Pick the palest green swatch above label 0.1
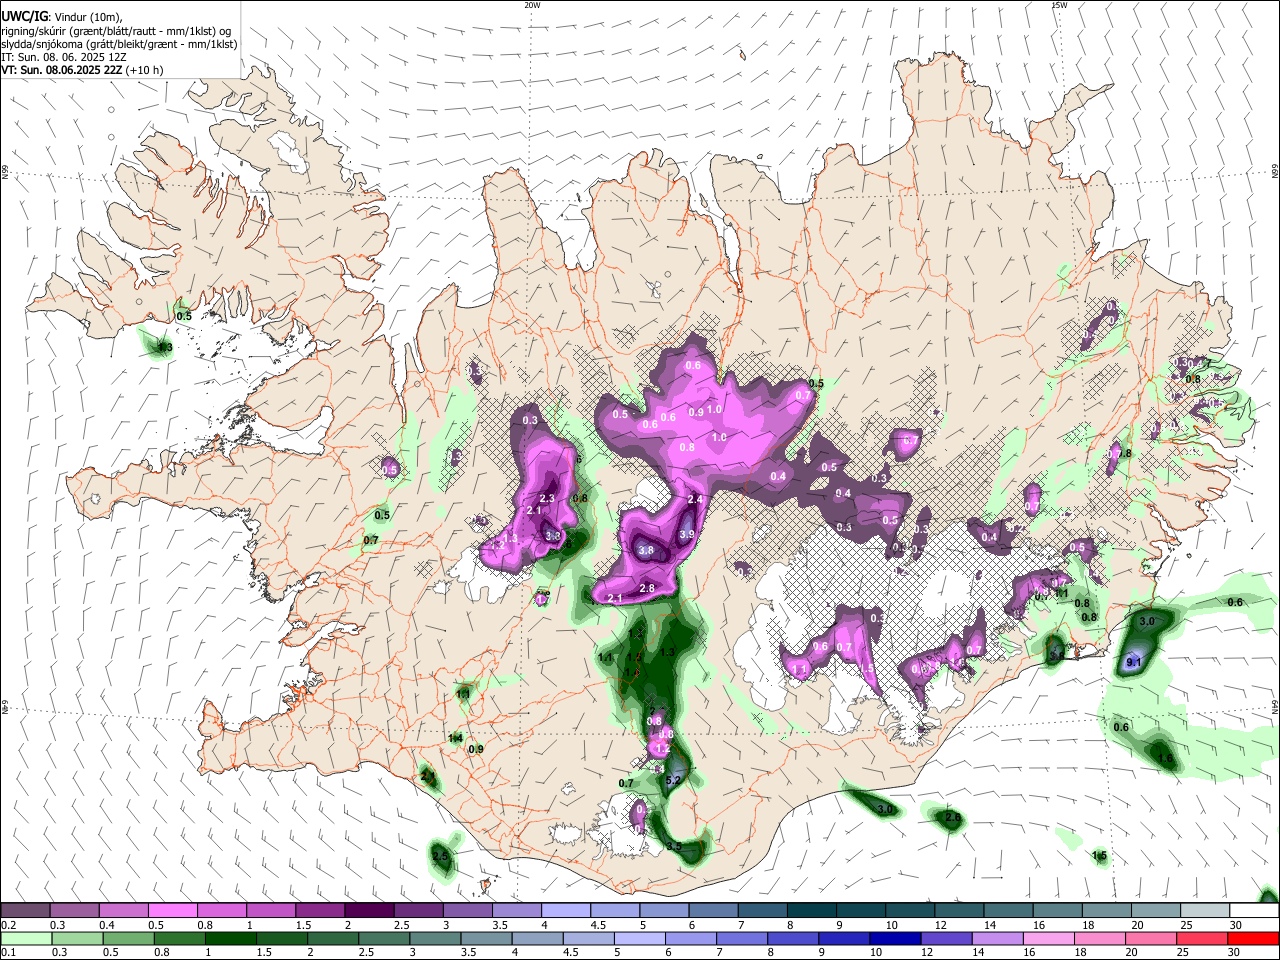This screenshot has width=1280, height=960. [x=25, y=938]
